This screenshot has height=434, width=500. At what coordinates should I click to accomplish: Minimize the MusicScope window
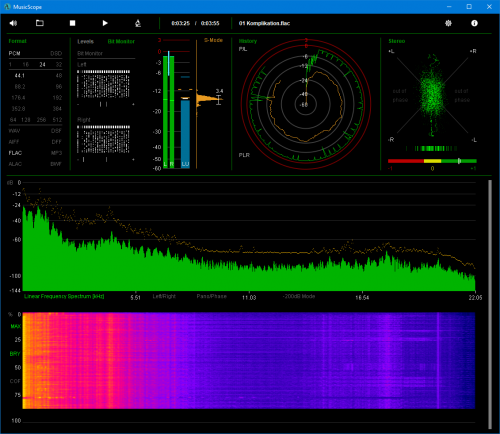point(449,7)
